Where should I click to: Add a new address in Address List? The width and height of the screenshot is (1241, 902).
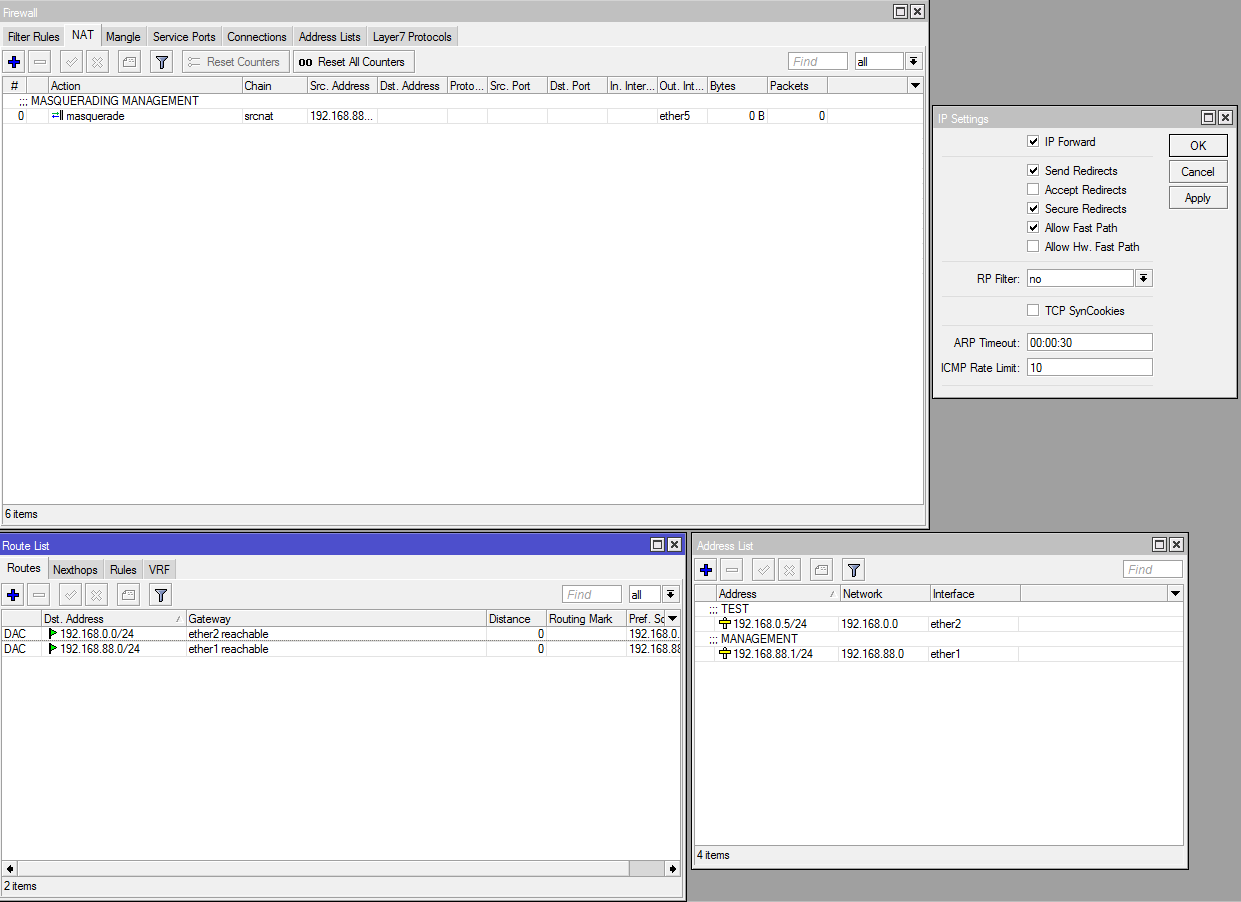click(706, 570)
